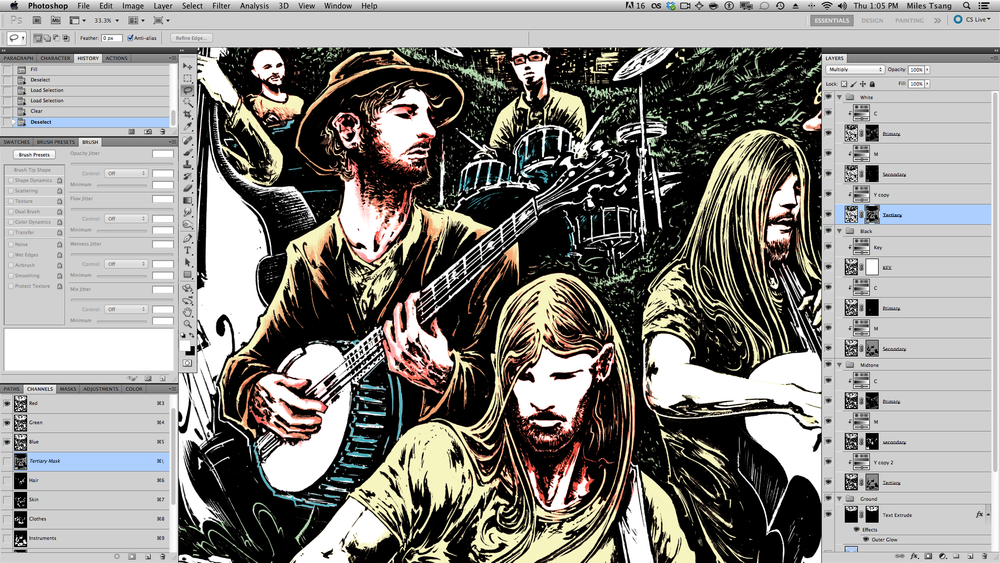The height and width of the screenshot is (563, 1000).
Task: Select the Hair channel
Action: click(x=86, y=480)
